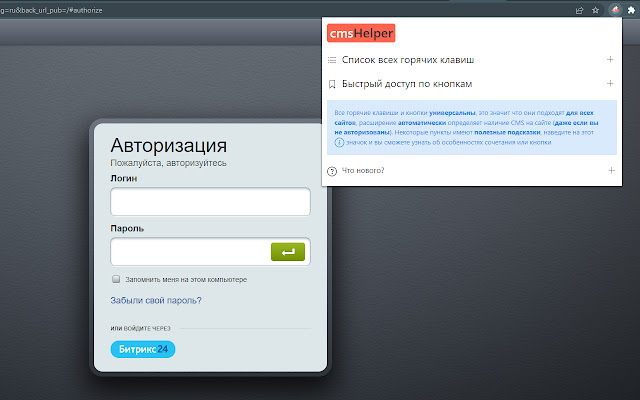
Task: Click the list icon beside Список всех горячих клавиш
Action: click(x=332, y=60)
